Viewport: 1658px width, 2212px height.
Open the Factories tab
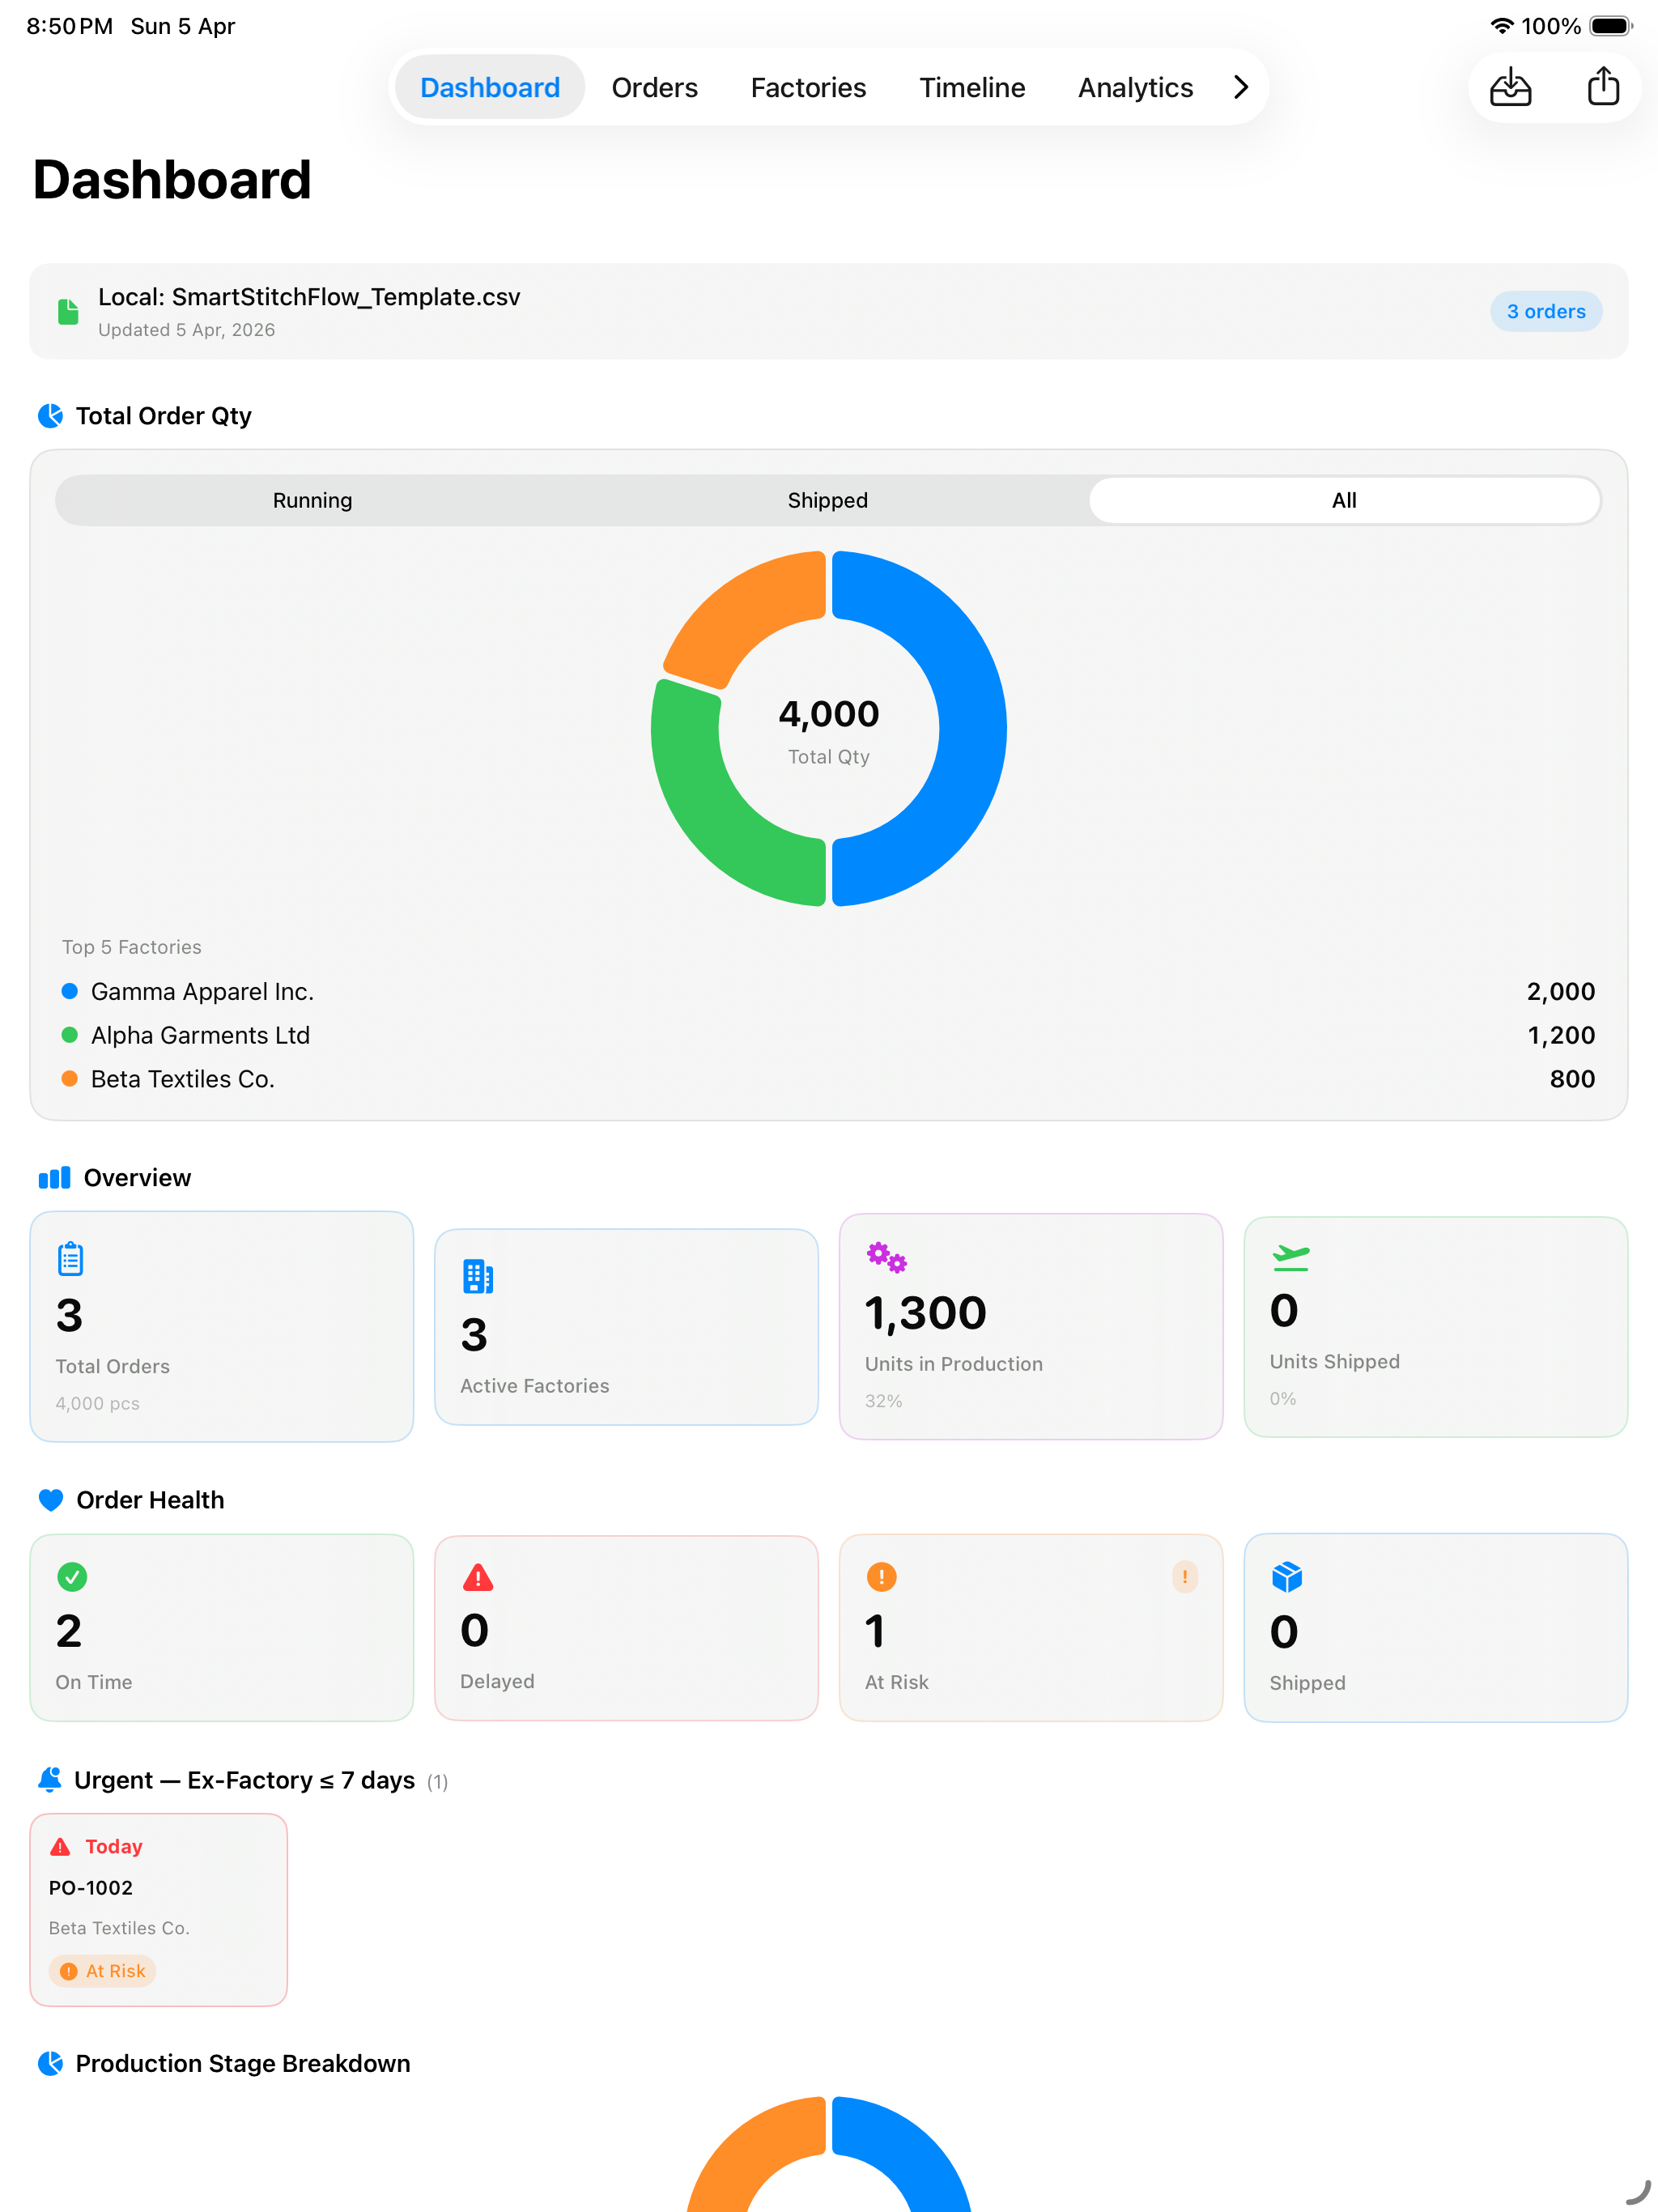[808, 87]
